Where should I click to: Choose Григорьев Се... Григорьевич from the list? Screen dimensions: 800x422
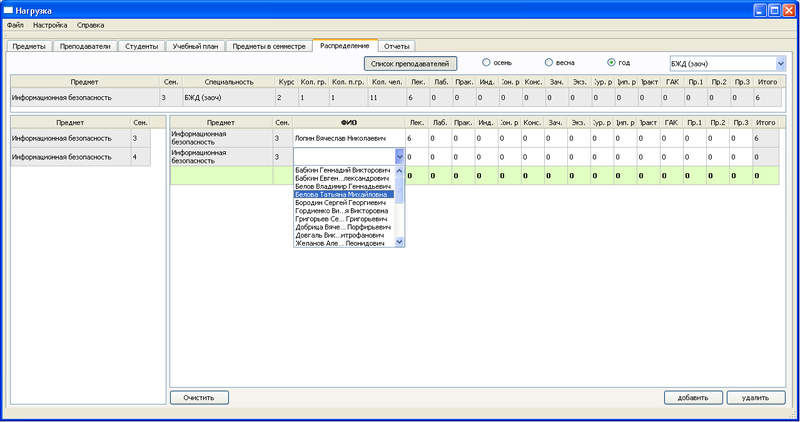point(344,219)
